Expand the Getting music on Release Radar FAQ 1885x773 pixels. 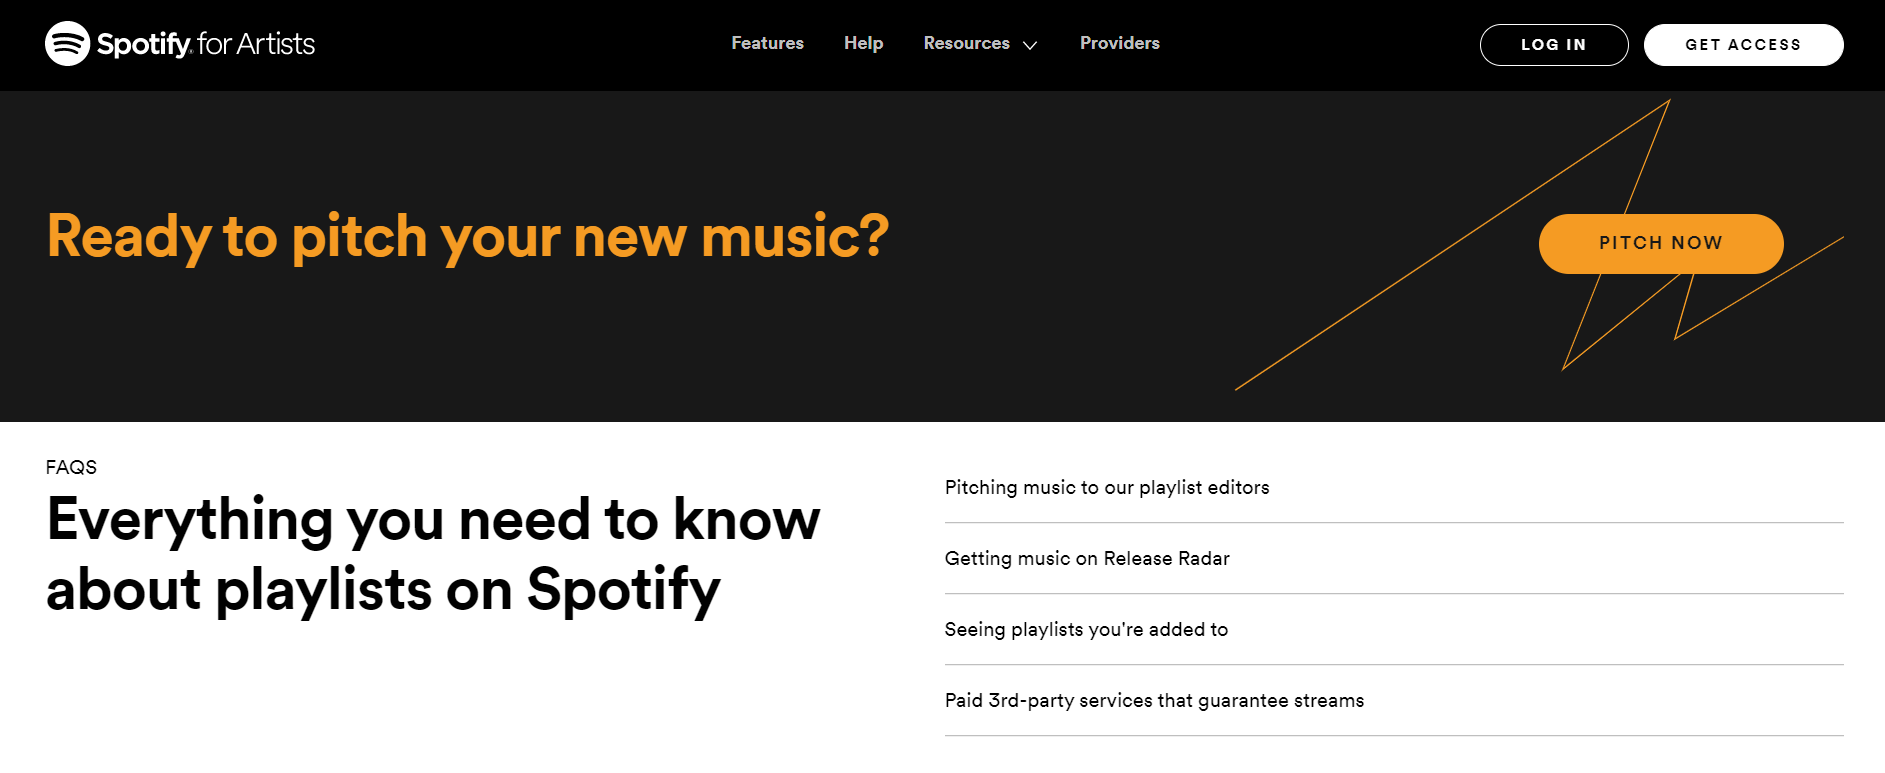point(1087,559)
